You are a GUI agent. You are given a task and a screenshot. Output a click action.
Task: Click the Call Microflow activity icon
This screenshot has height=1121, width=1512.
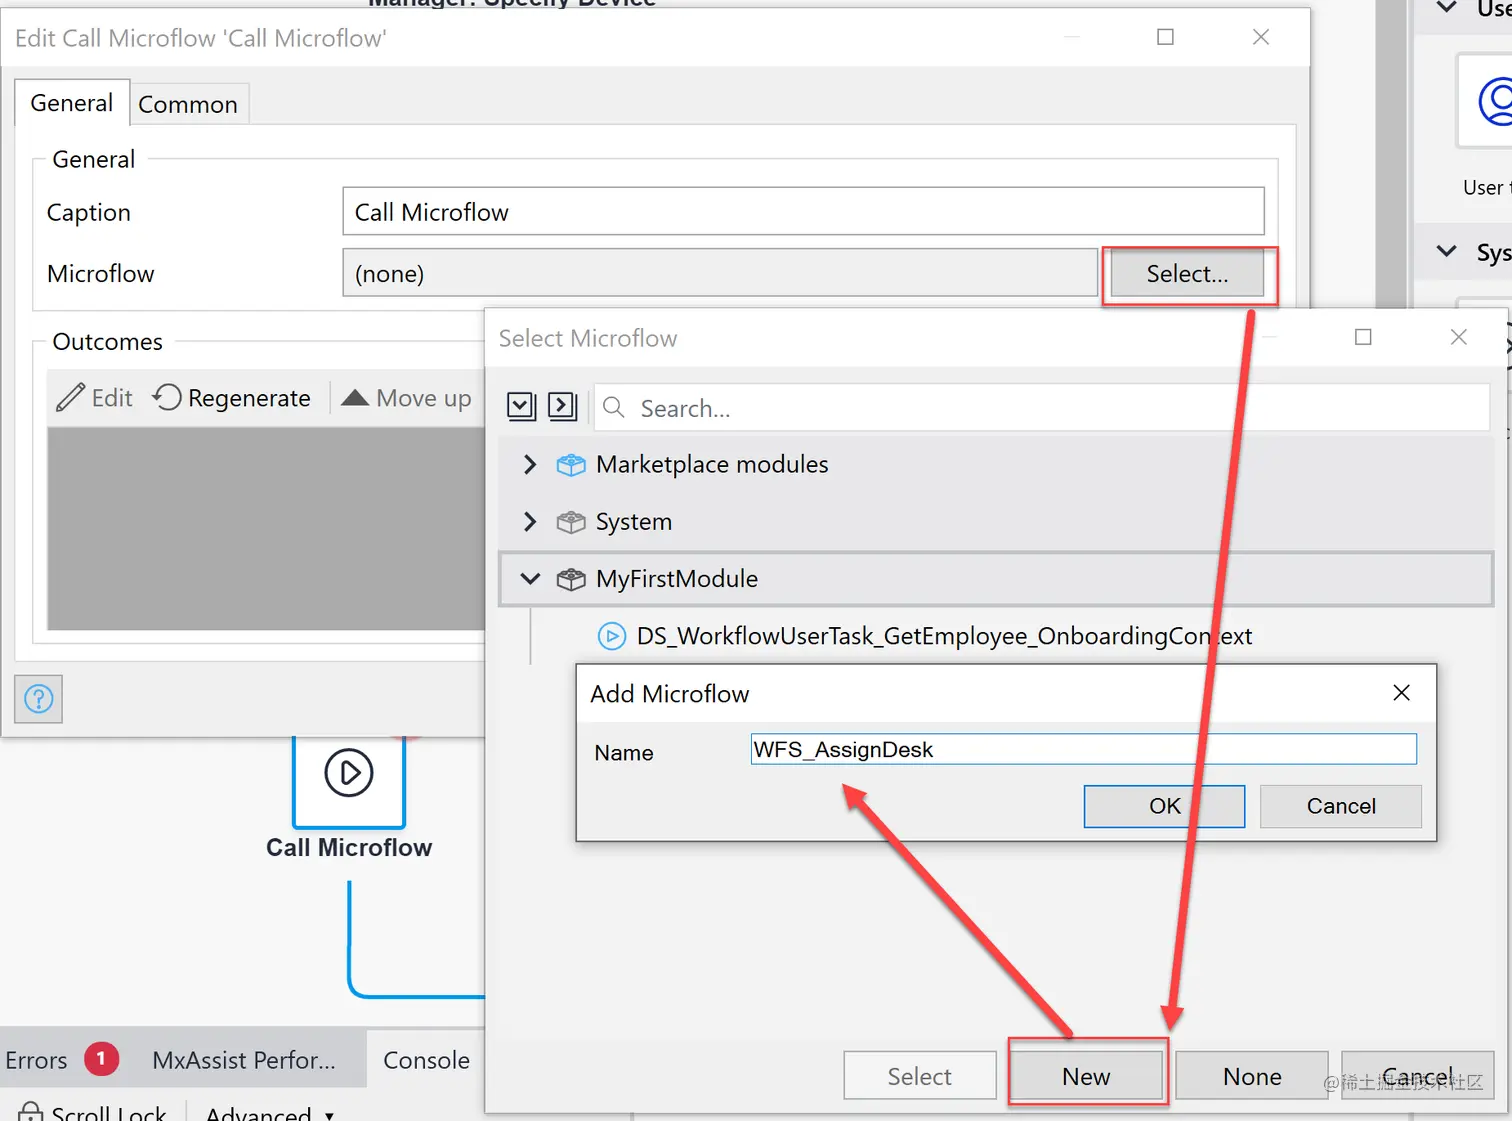349,773
